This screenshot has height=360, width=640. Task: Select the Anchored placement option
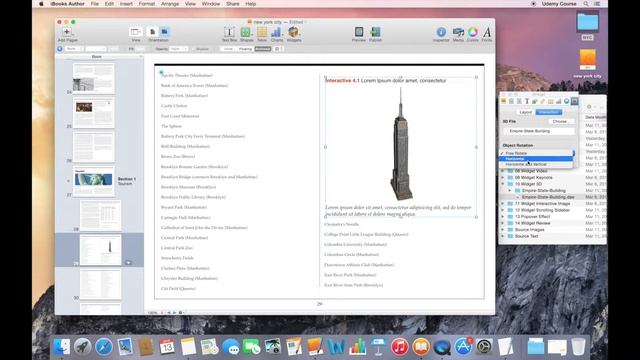[262, 49]
